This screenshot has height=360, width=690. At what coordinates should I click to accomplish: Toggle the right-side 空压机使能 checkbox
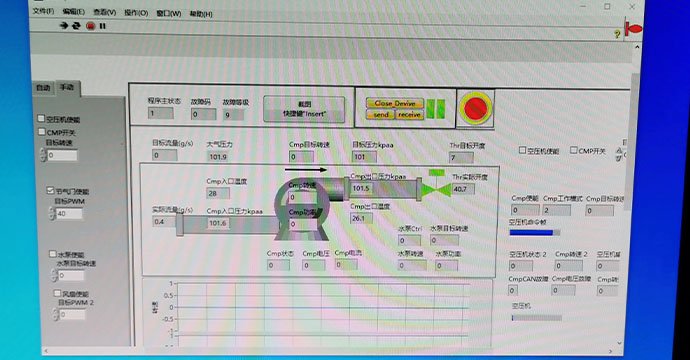pos(522,150)
